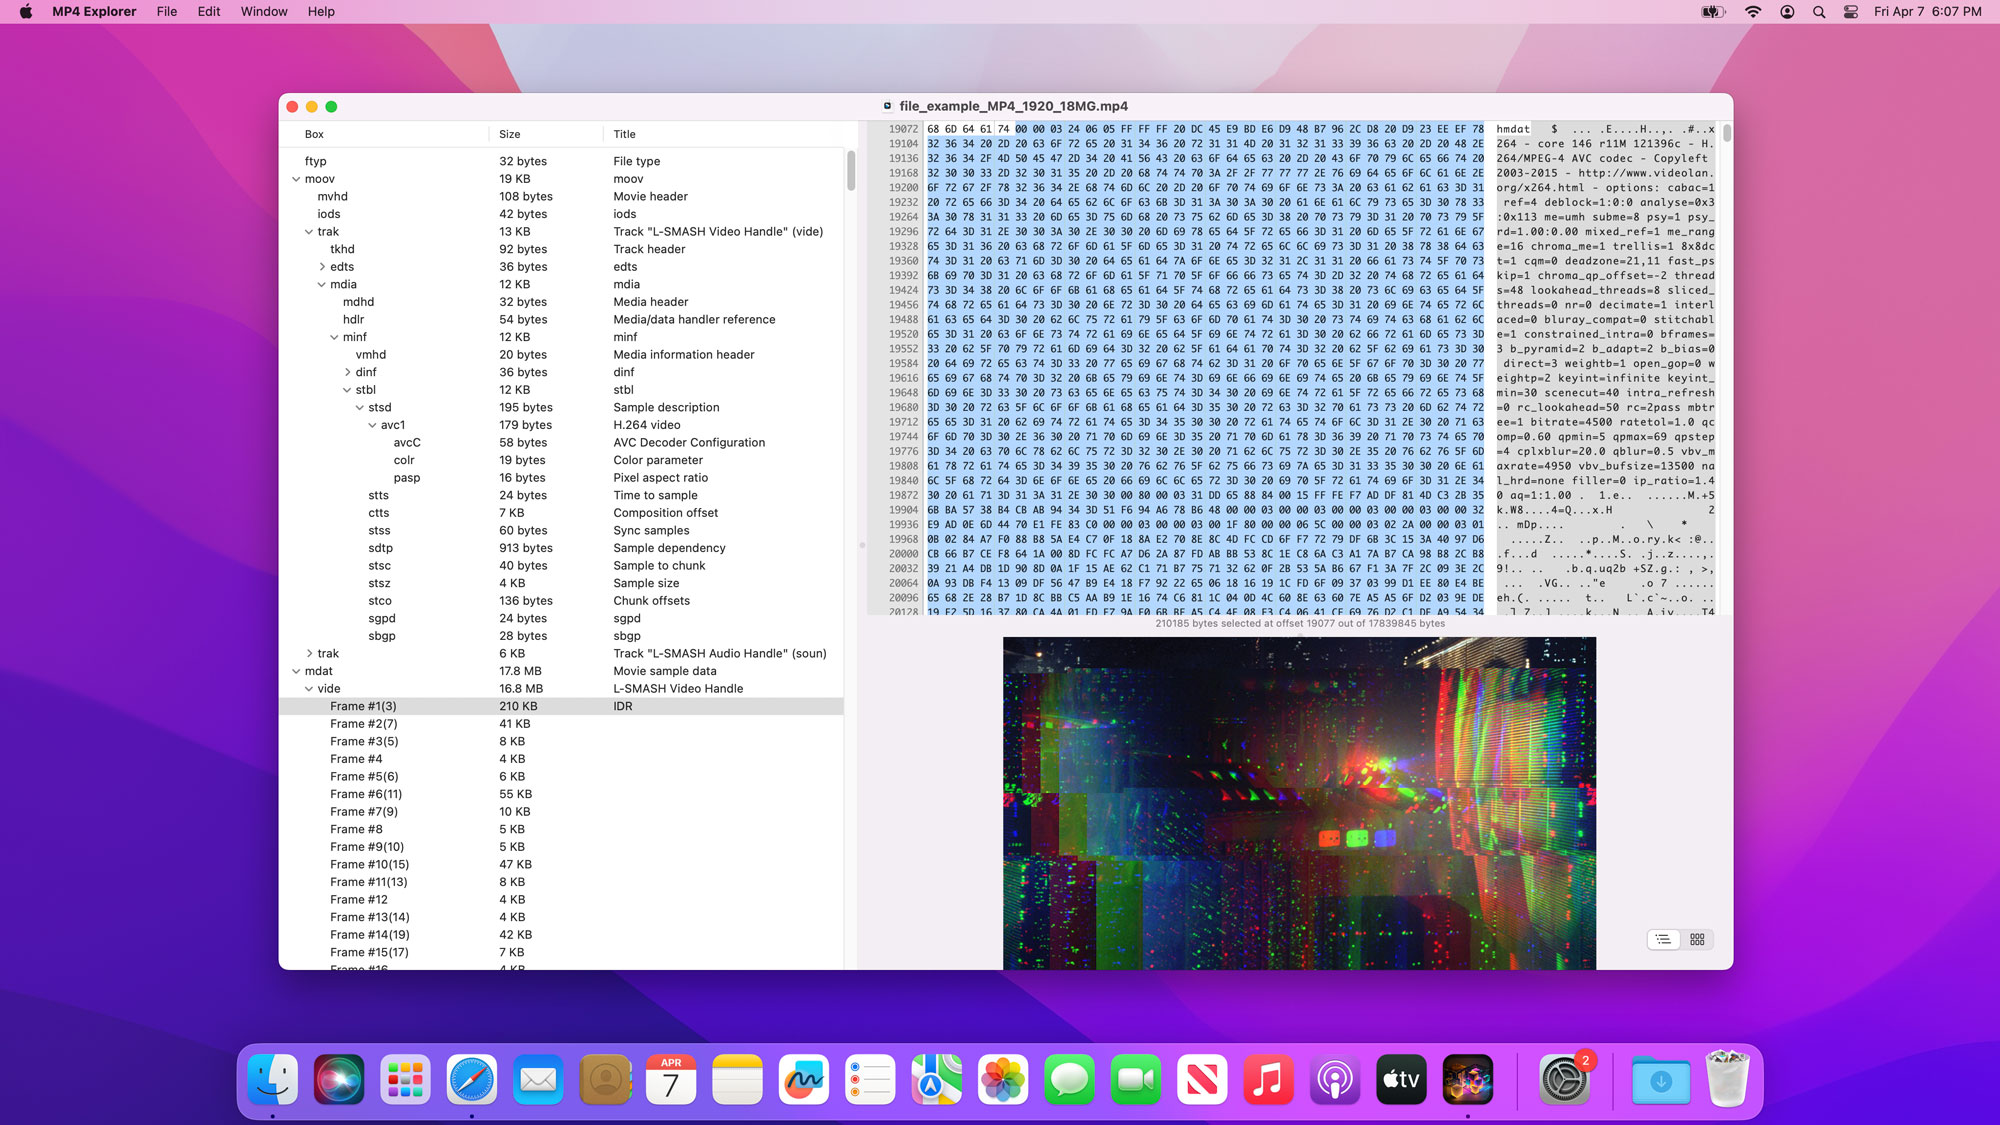This screenshot has height=1125, width=2000.
Task: Click the Title column header
Action: pos(625,134)
